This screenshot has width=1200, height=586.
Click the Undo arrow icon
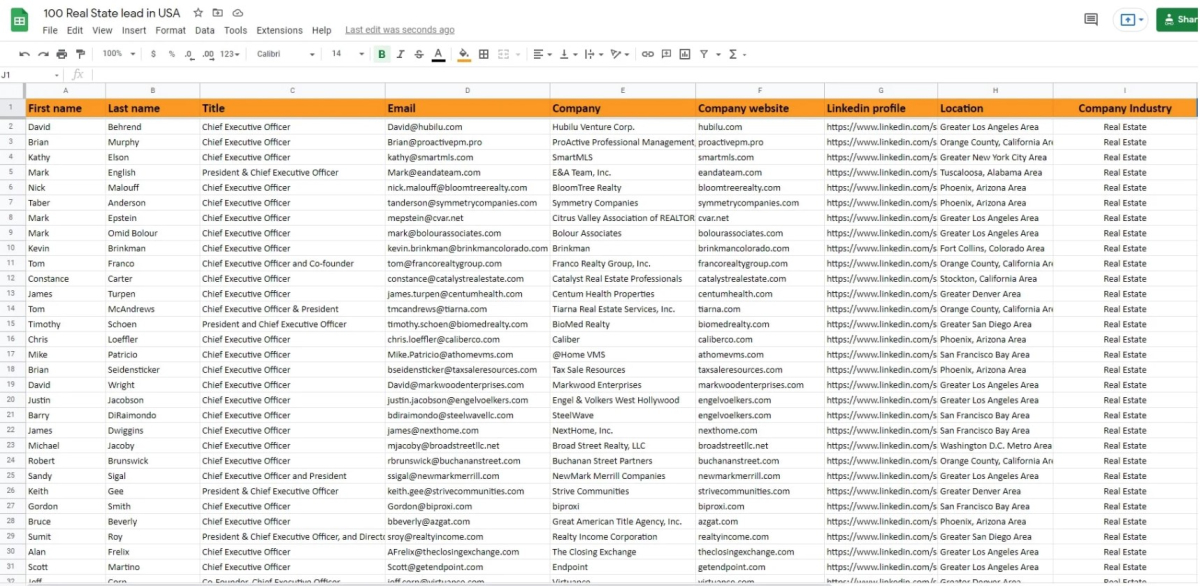[25, 54]
